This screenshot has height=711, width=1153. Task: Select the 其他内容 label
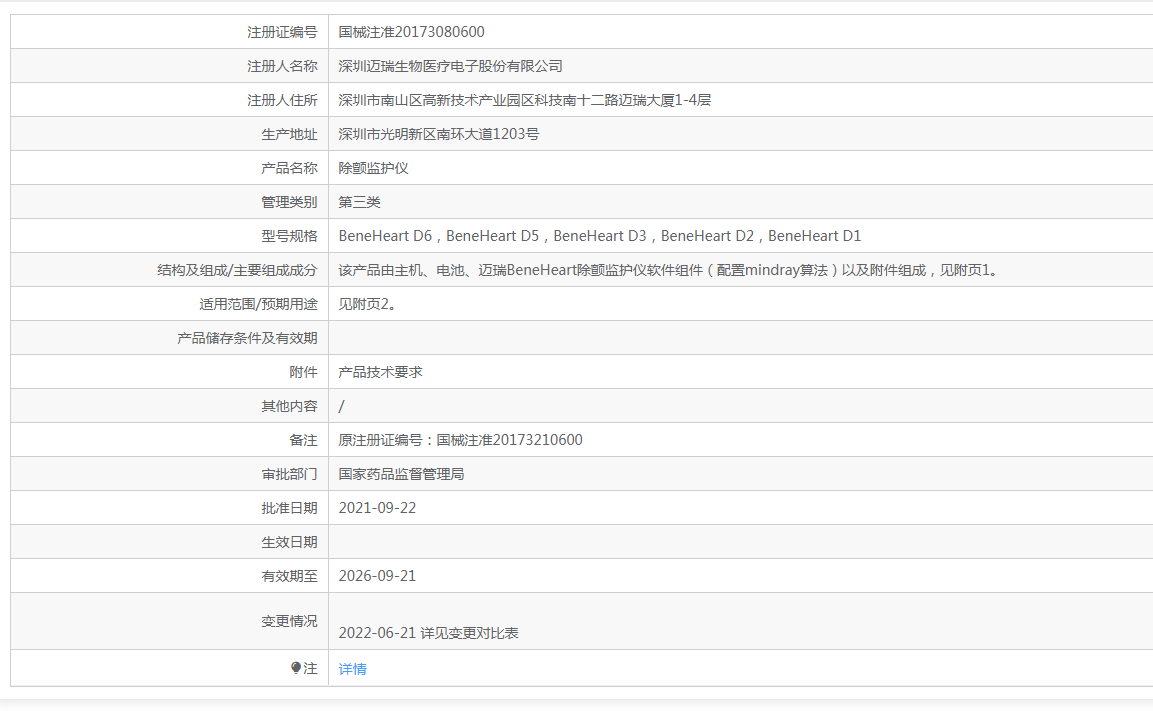click(289, 406)
